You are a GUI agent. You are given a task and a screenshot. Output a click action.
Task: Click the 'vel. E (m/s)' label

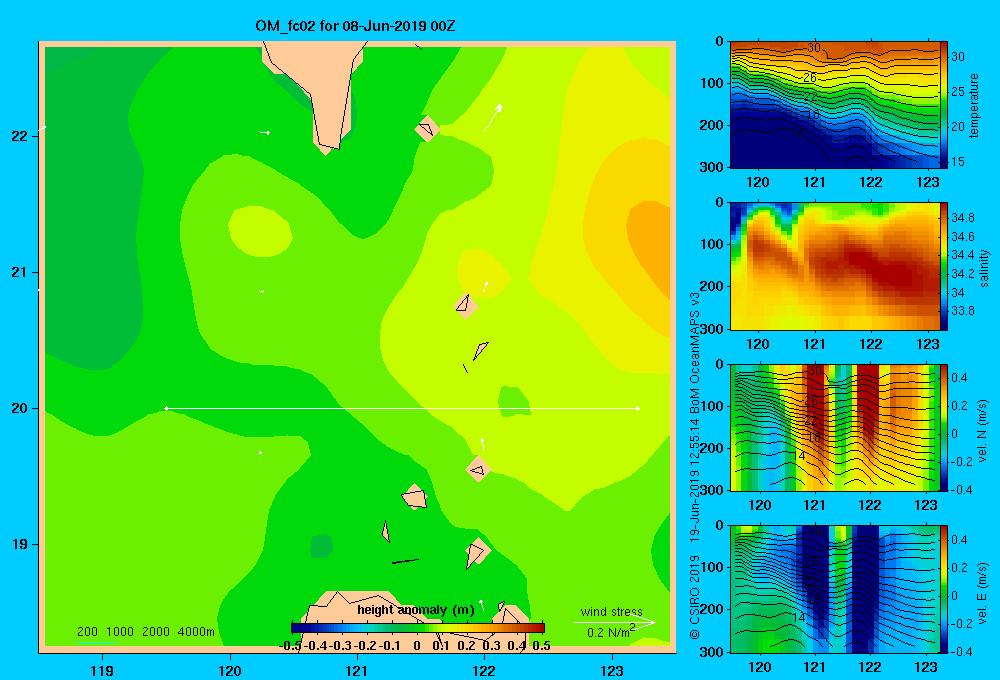[983, 592]
